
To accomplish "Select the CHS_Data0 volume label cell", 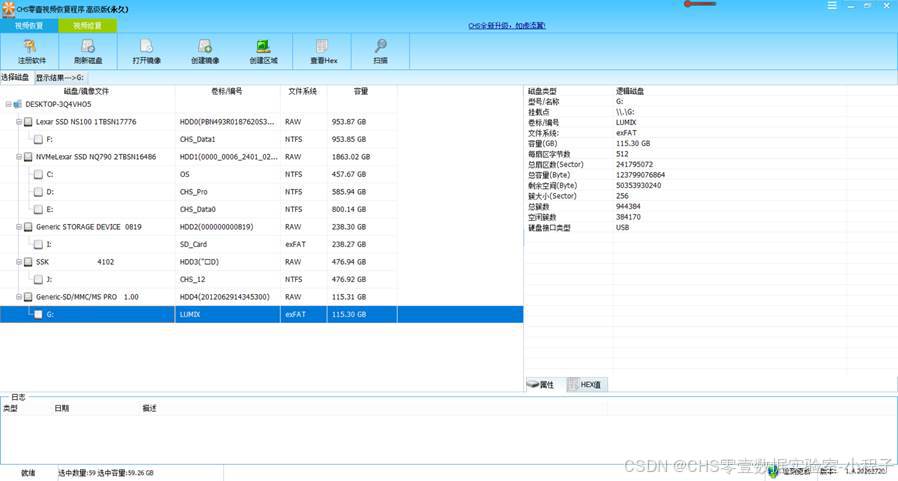I will pos(198,210).
